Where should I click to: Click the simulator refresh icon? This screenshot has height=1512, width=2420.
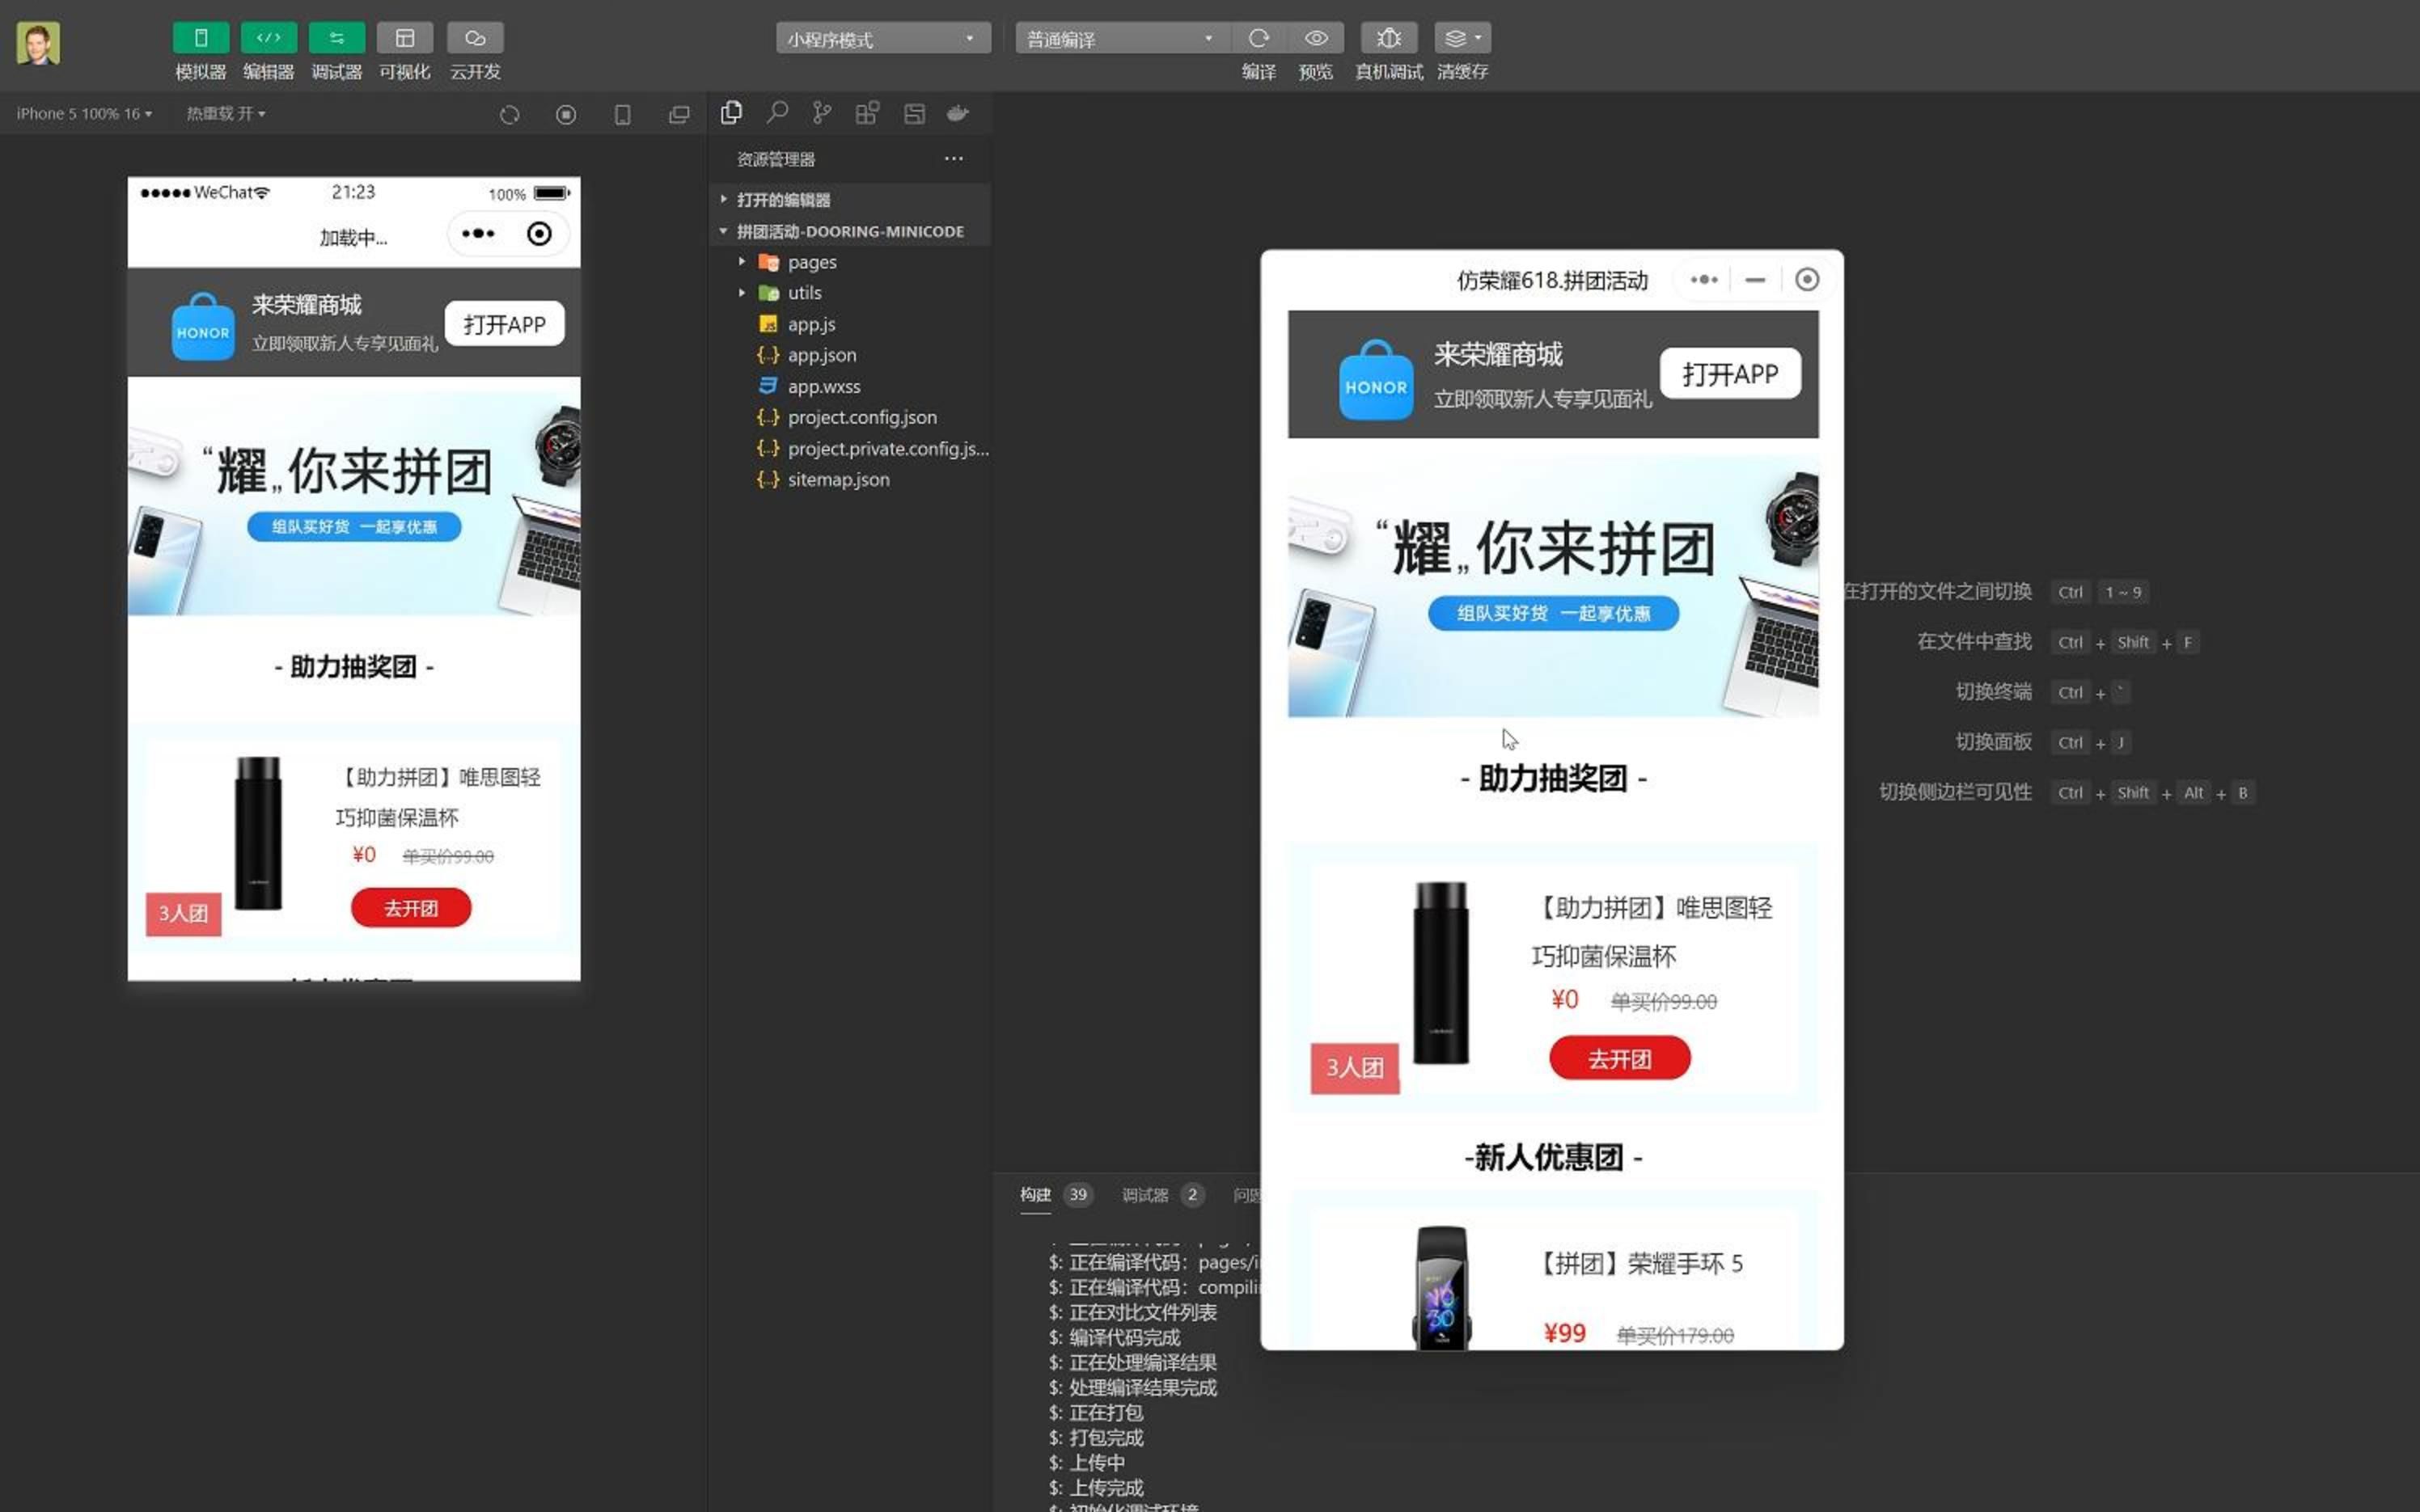[x=509, y=115]
